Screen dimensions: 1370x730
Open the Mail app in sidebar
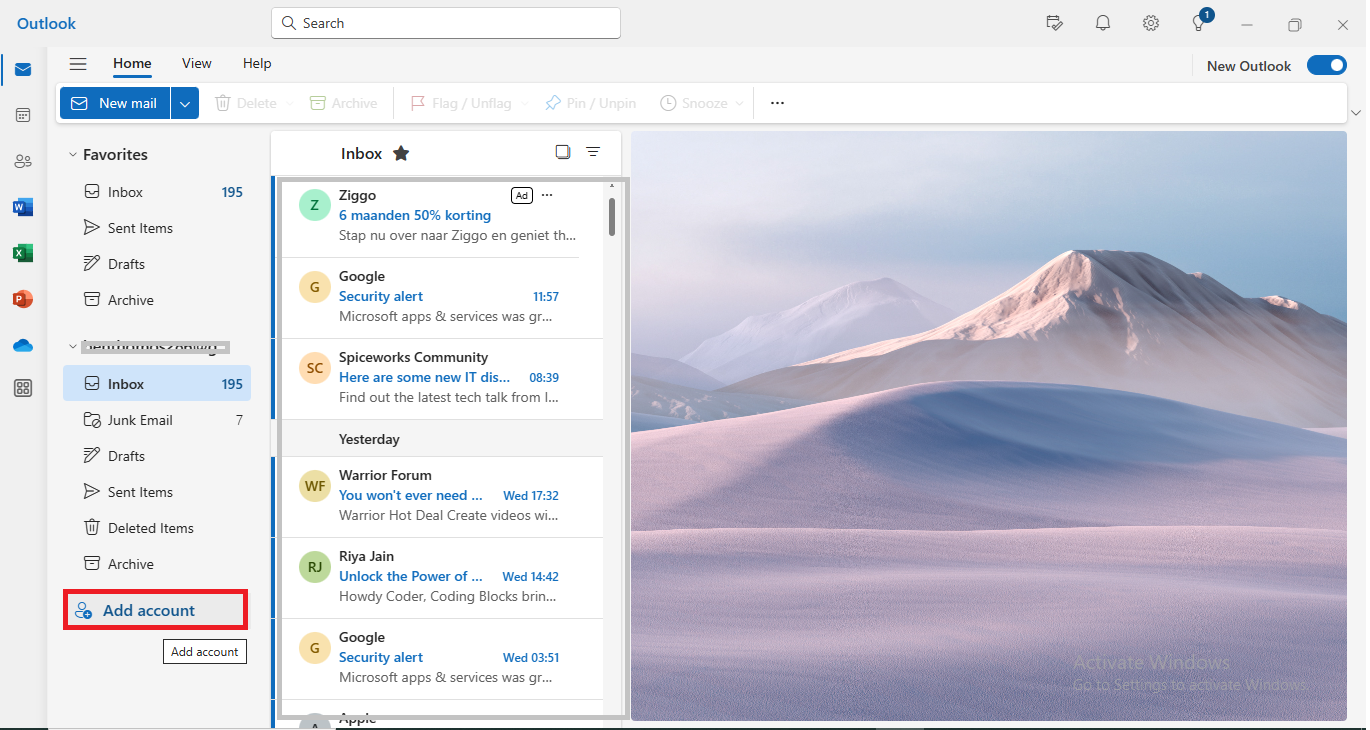(x=23, y=70)
